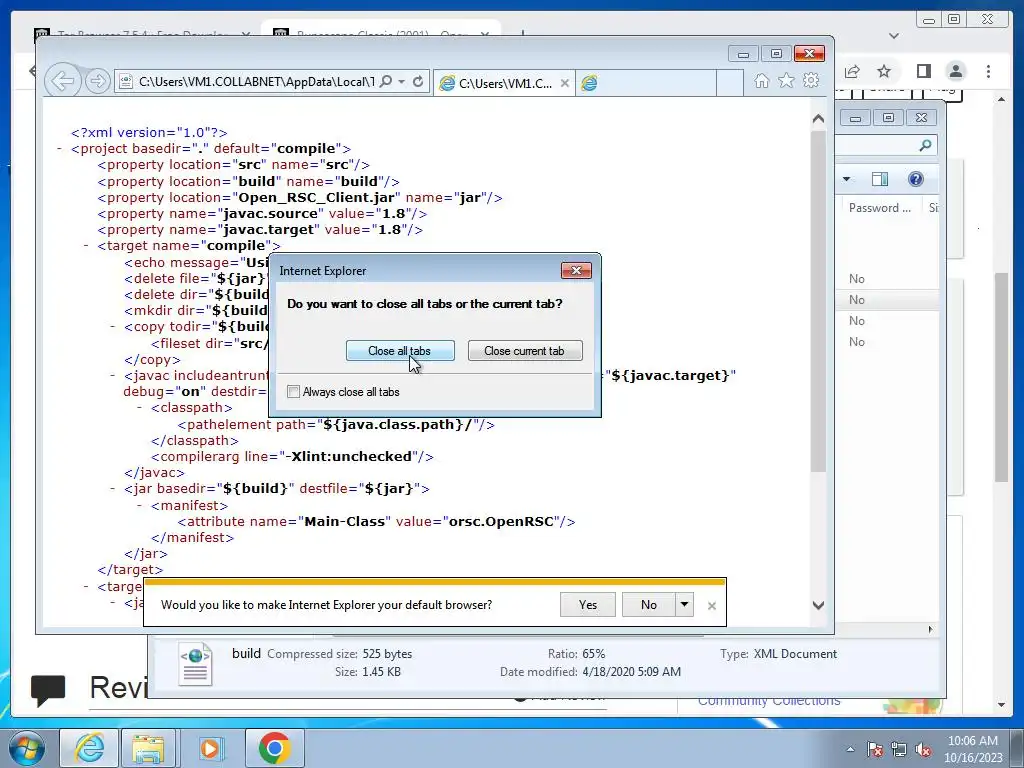Close the C:\Users\VM1.C... tab with its X
1024x768 pixels.
[565, 83]
